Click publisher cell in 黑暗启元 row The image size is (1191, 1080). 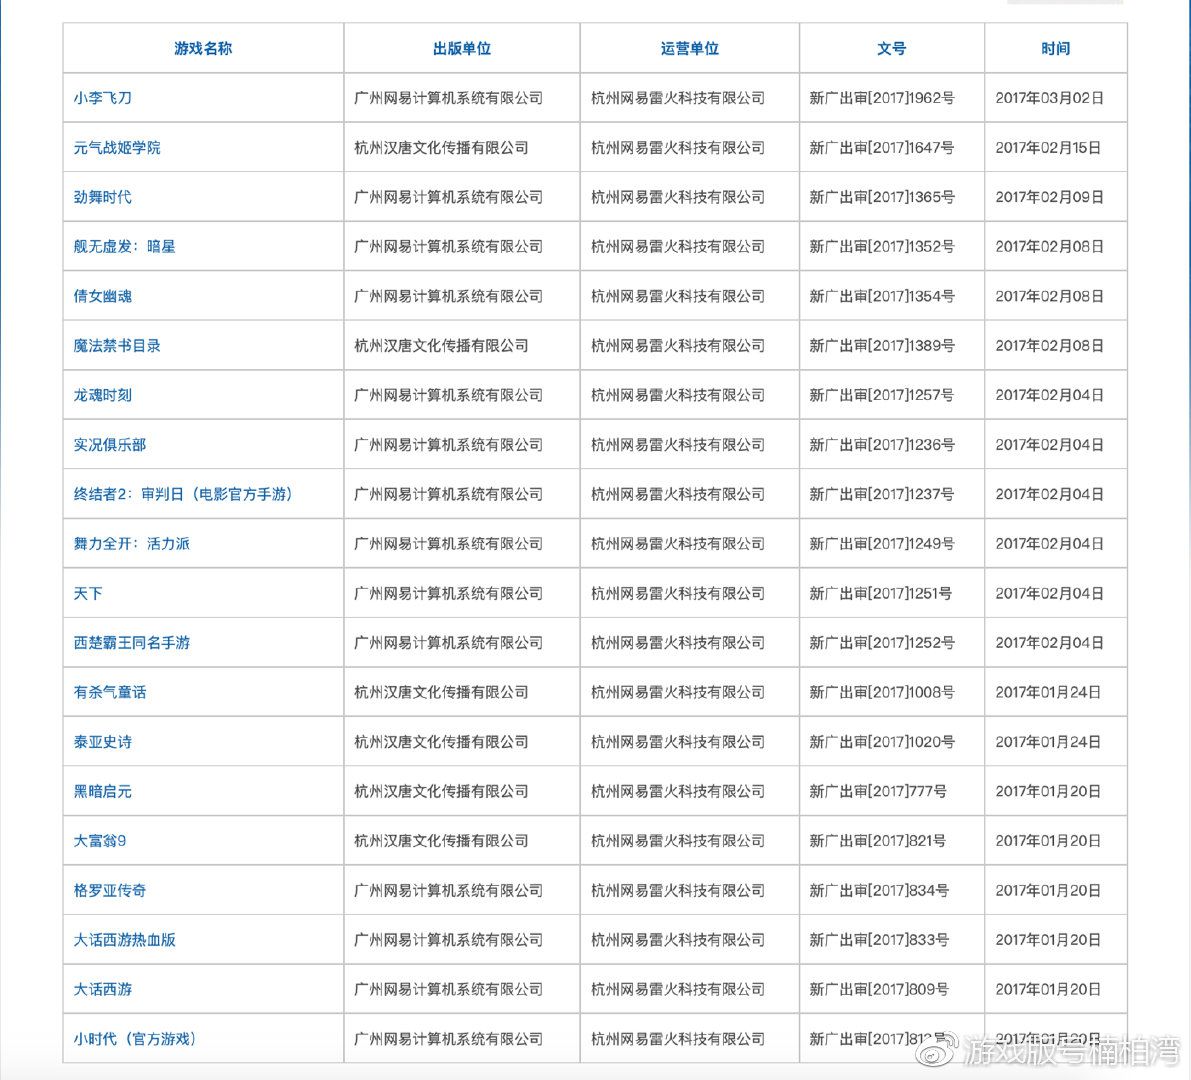[462, 791]
